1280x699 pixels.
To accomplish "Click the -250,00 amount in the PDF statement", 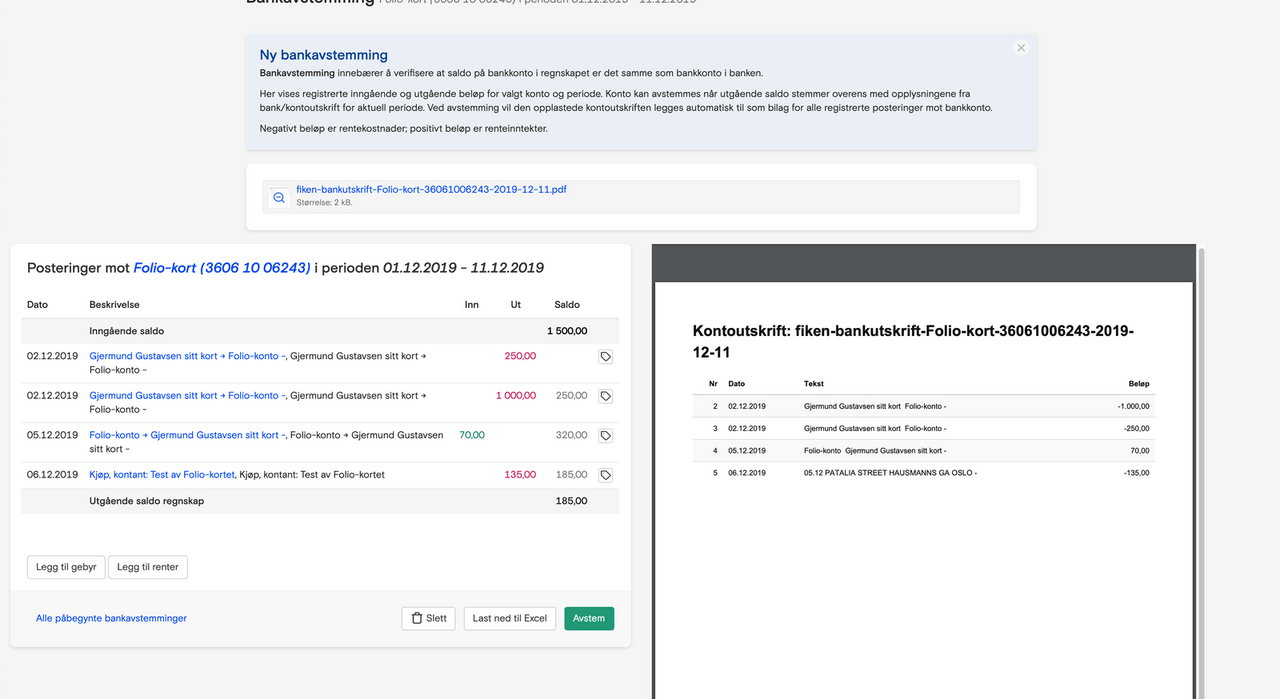I will coord(1137,429).
